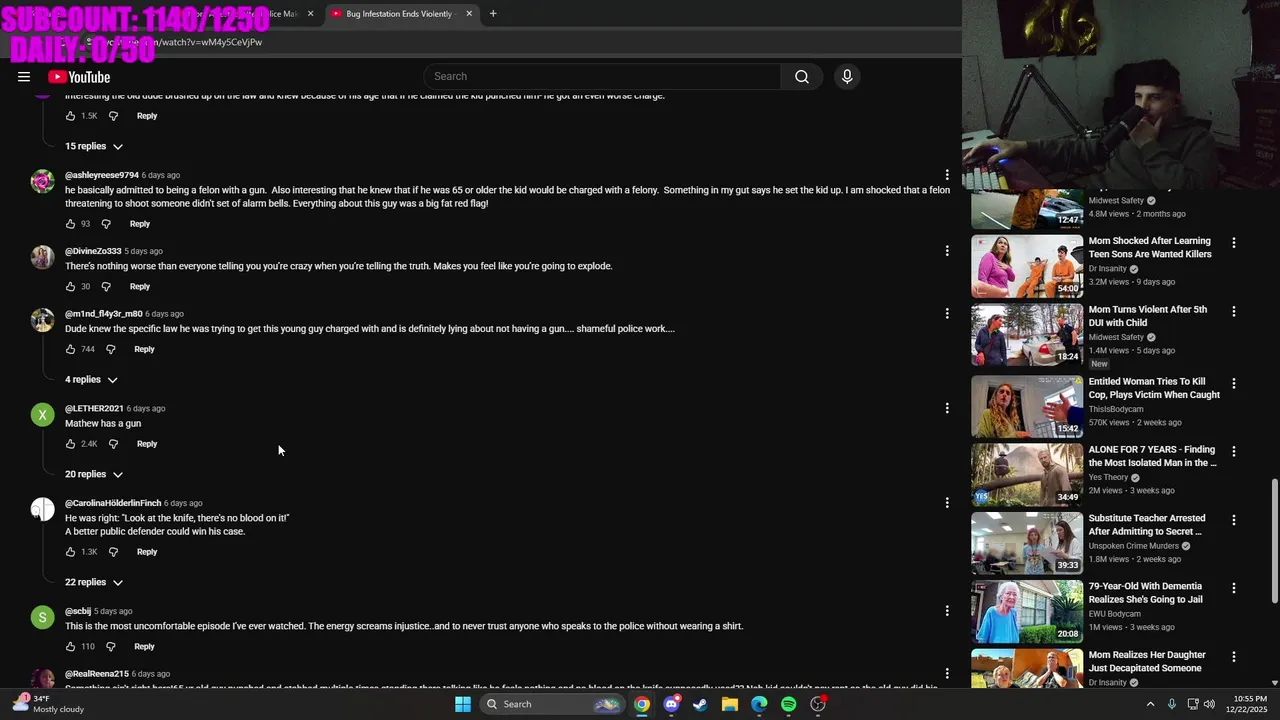Open 'Substitute Teacher Arrested' video thumbnail
The image size is (1280, 720).
[x=1027, y=543]
